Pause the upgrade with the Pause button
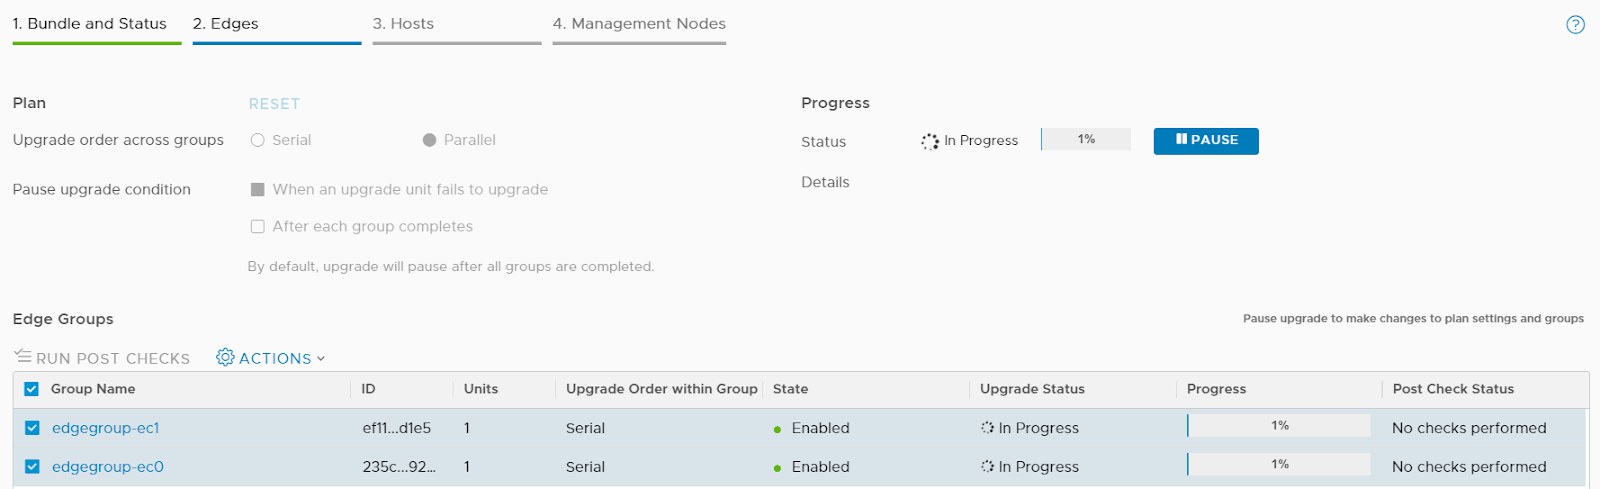The width and height of the screenshot is (1600, 489). pos(1206,141)
